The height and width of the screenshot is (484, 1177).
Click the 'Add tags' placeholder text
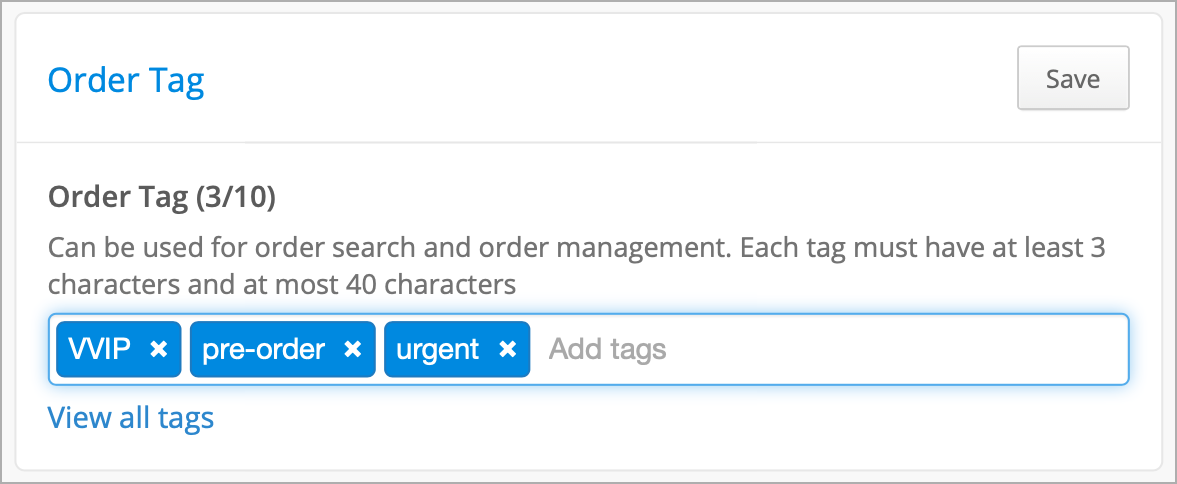[x=607, y=349]
